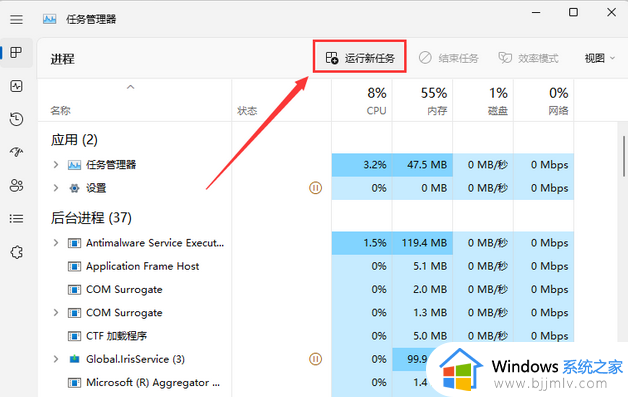Click the CTF 加载程序 process icon

pyautogui.click(x=74, y=336)
